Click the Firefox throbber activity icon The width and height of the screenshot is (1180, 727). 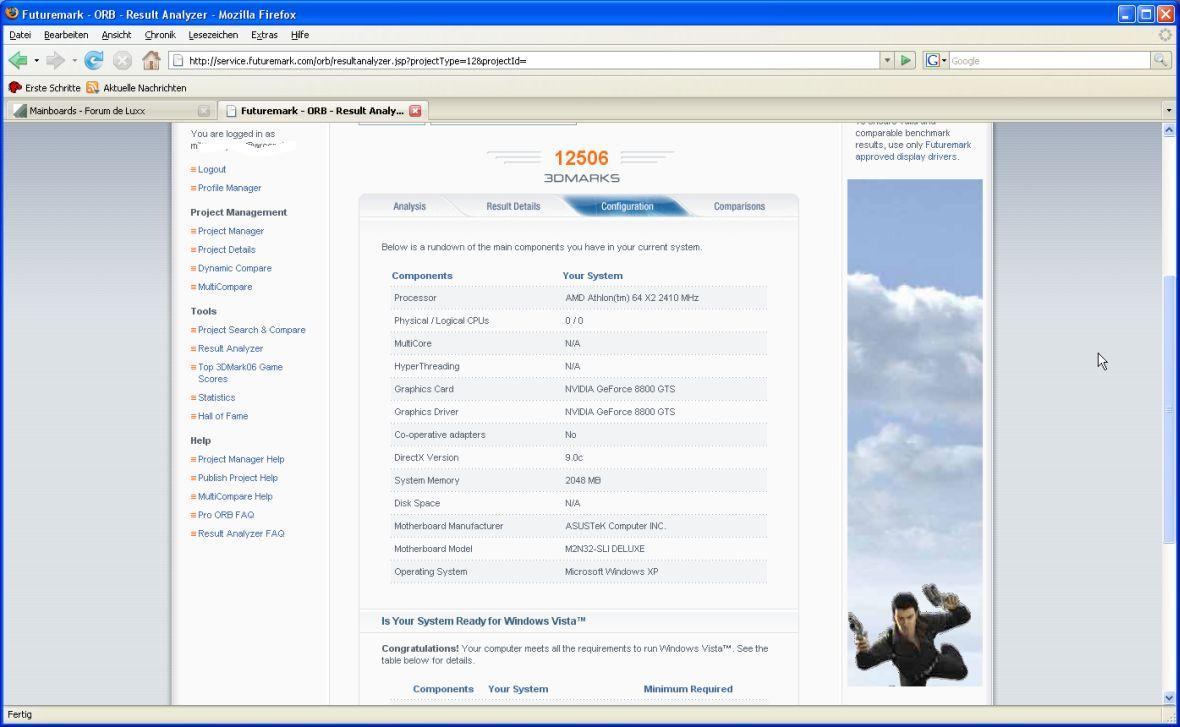(x=1165, y=35)
